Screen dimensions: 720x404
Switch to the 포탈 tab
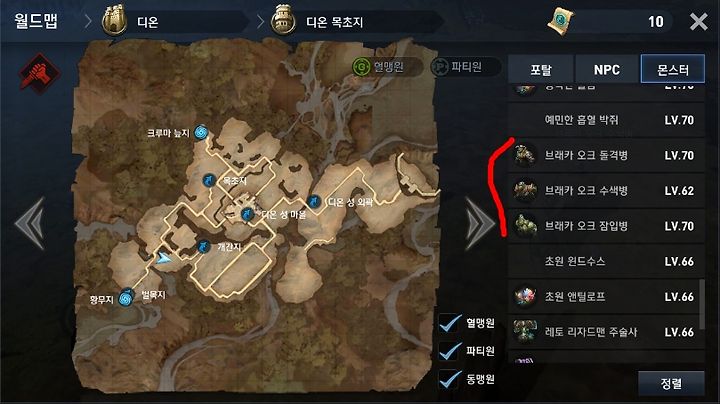tap(541, 69)
